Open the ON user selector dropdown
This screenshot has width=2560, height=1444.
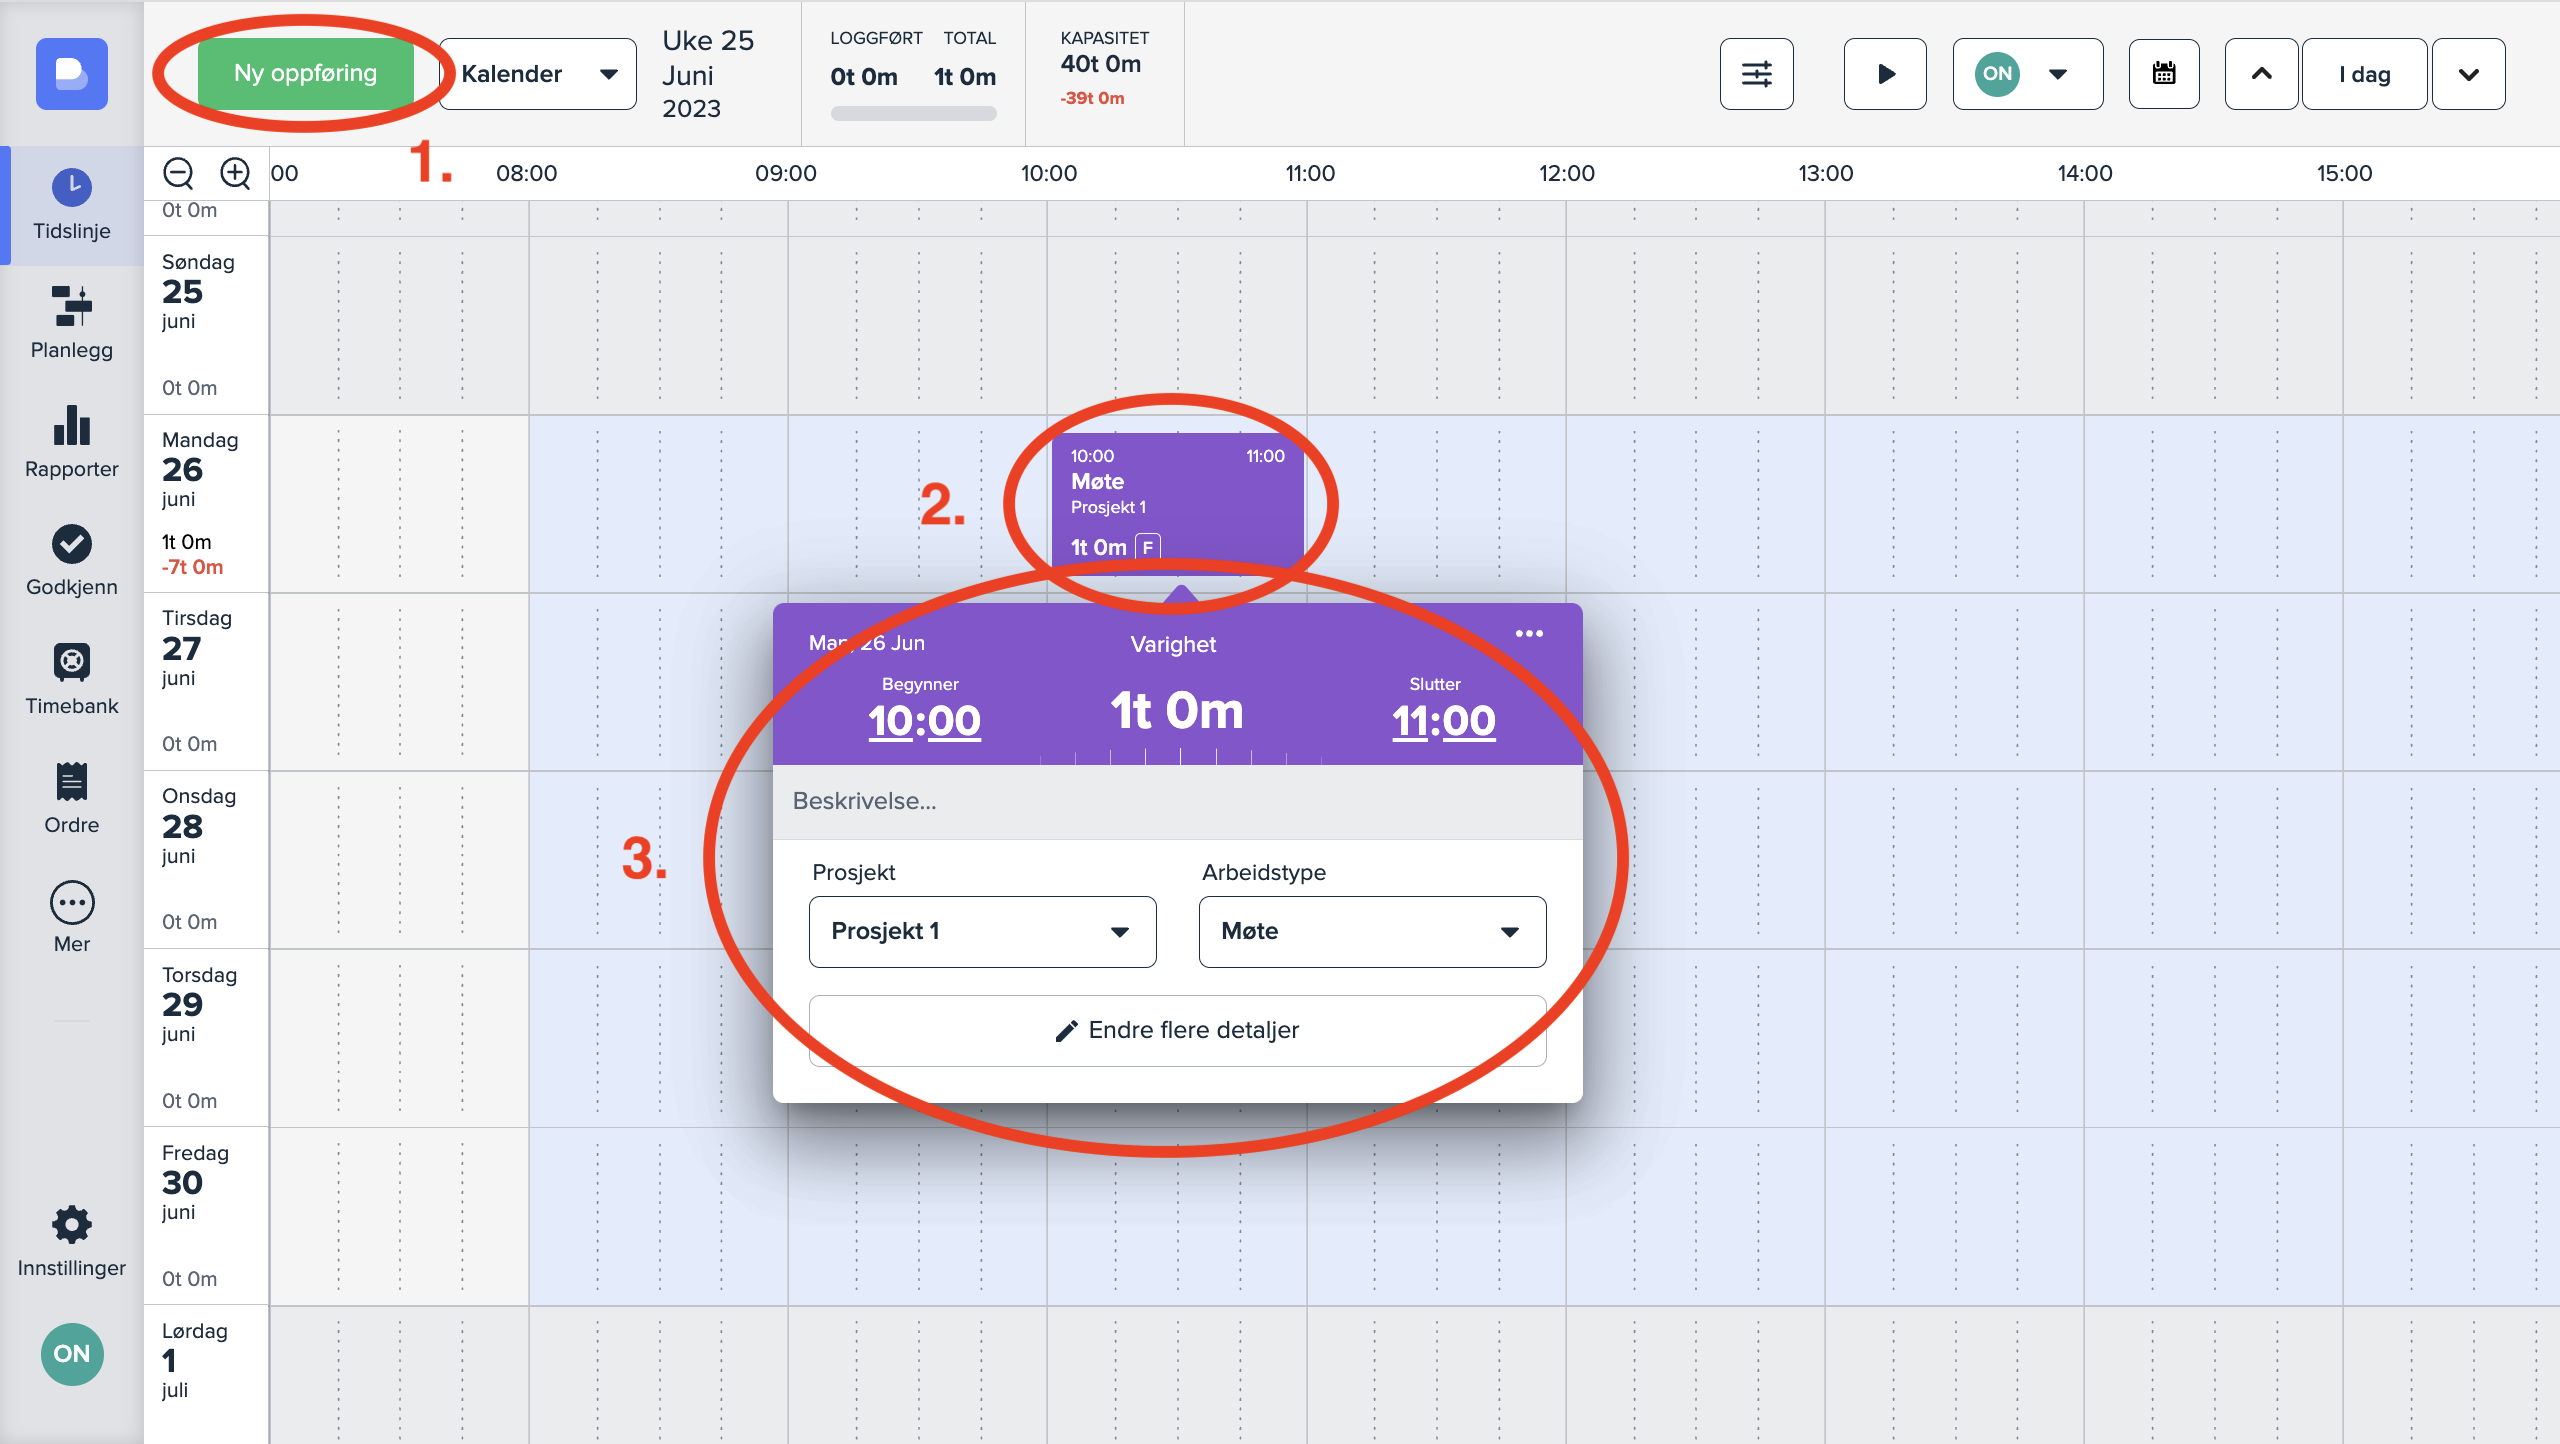(2027, 74)
